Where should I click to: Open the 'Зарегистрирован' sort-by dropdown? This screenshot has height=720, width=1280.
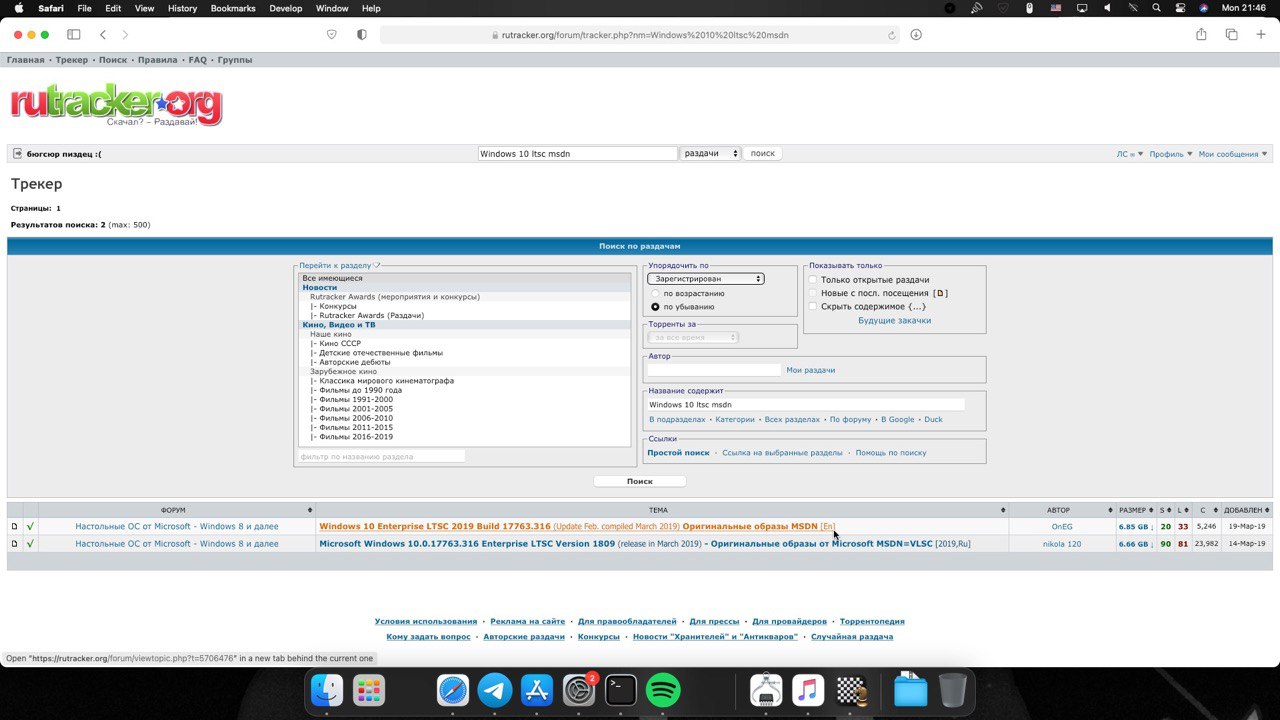coord(706,279)
